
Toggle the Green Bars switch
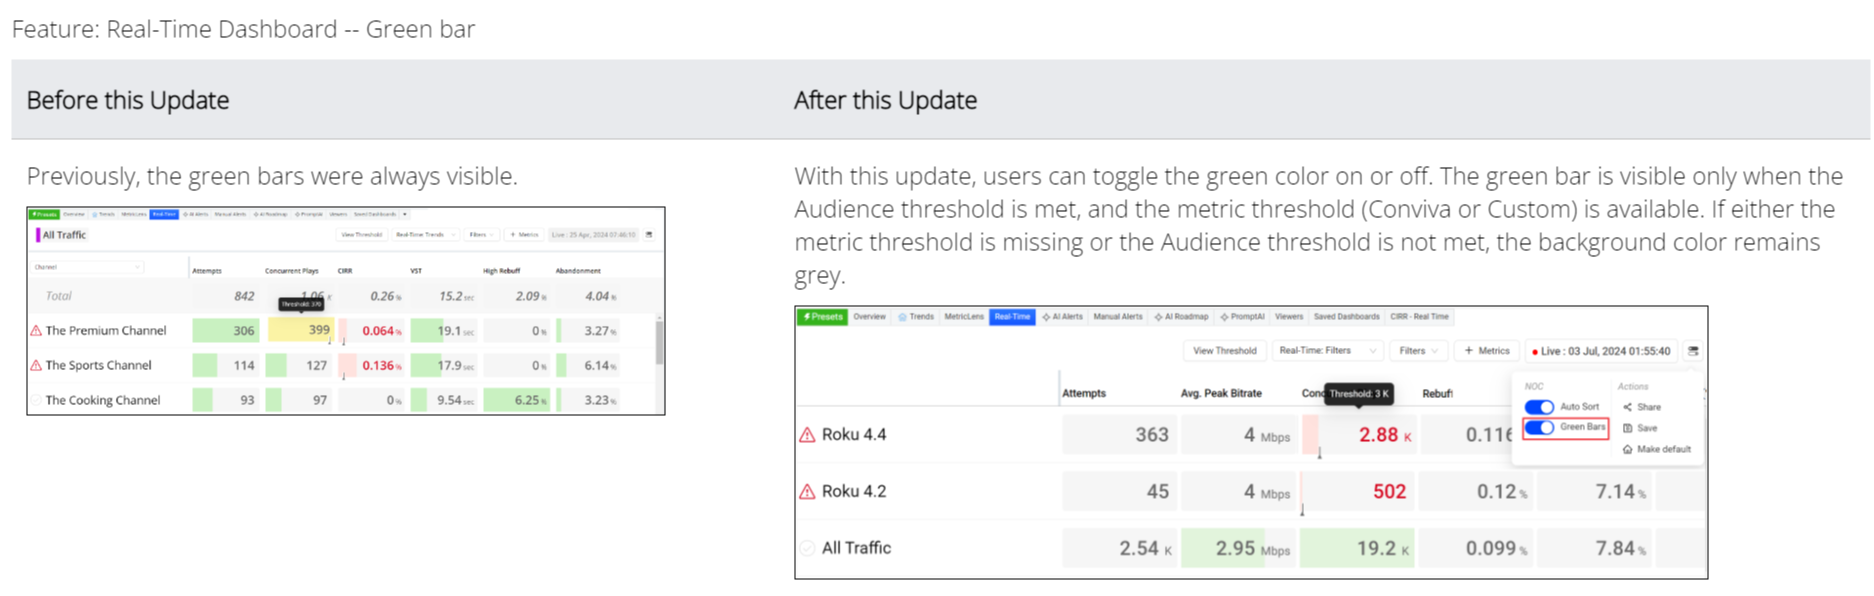[1540, 428]
